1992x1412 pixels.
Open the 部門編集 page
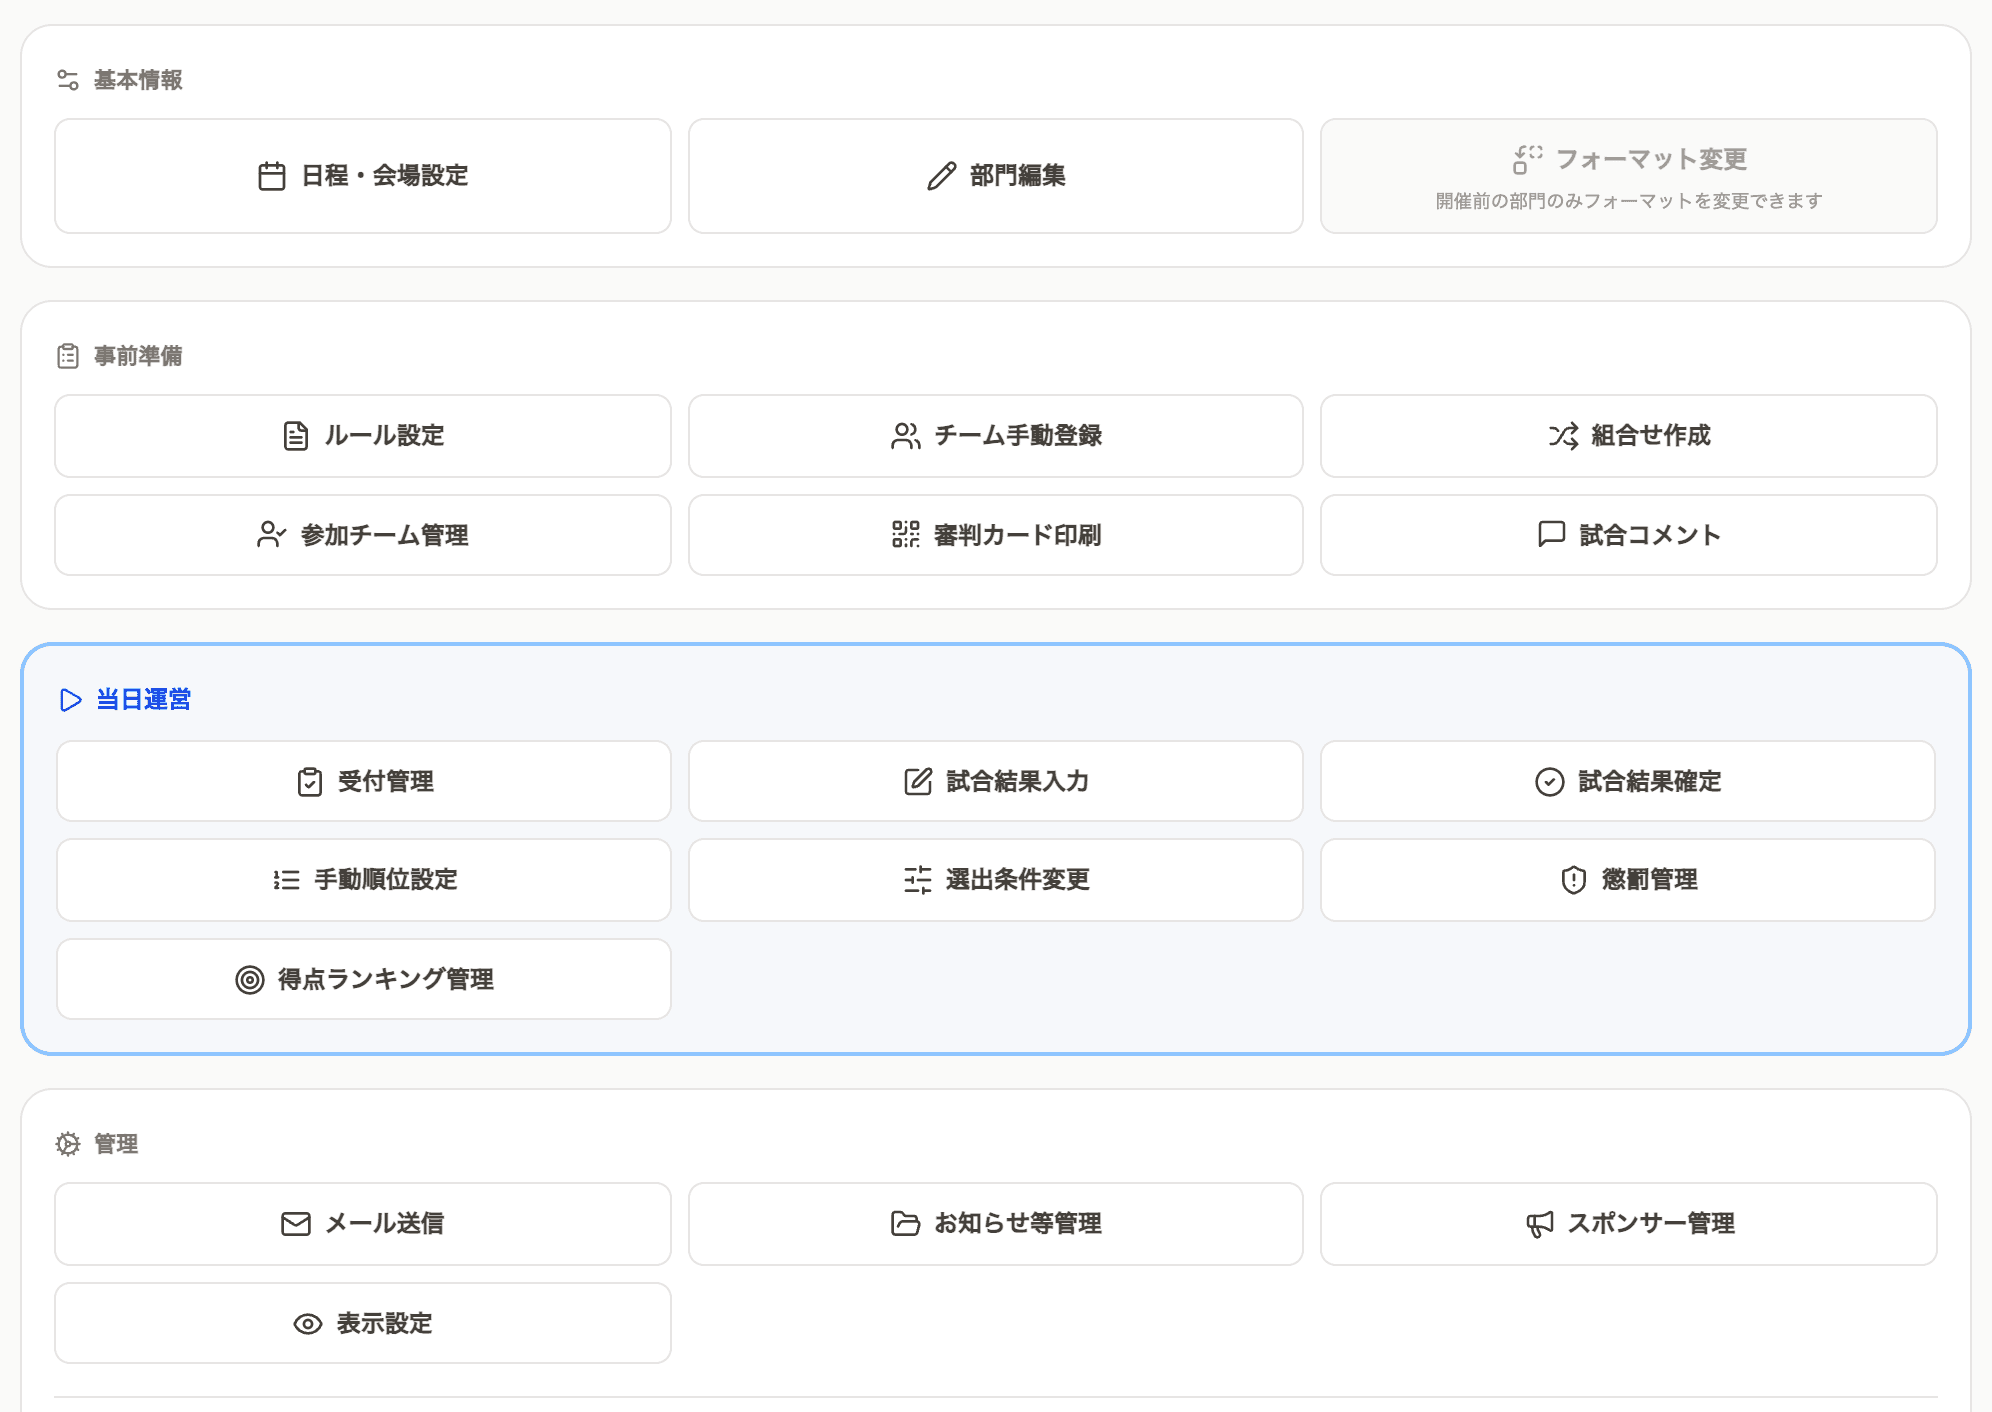[996, 176]
